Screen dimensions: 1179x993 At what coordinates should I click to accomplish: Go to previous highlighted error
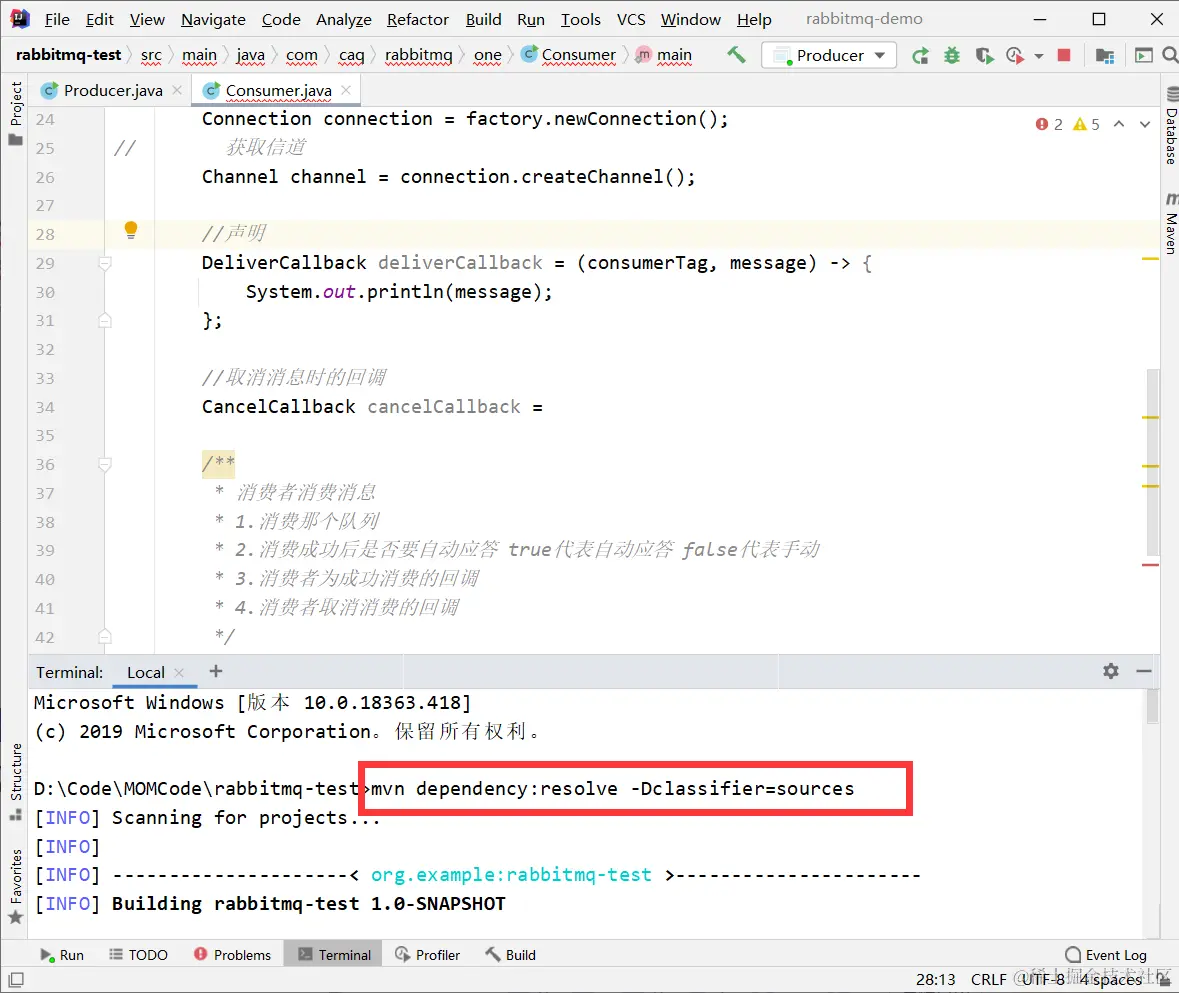(x=1119, y=124)
